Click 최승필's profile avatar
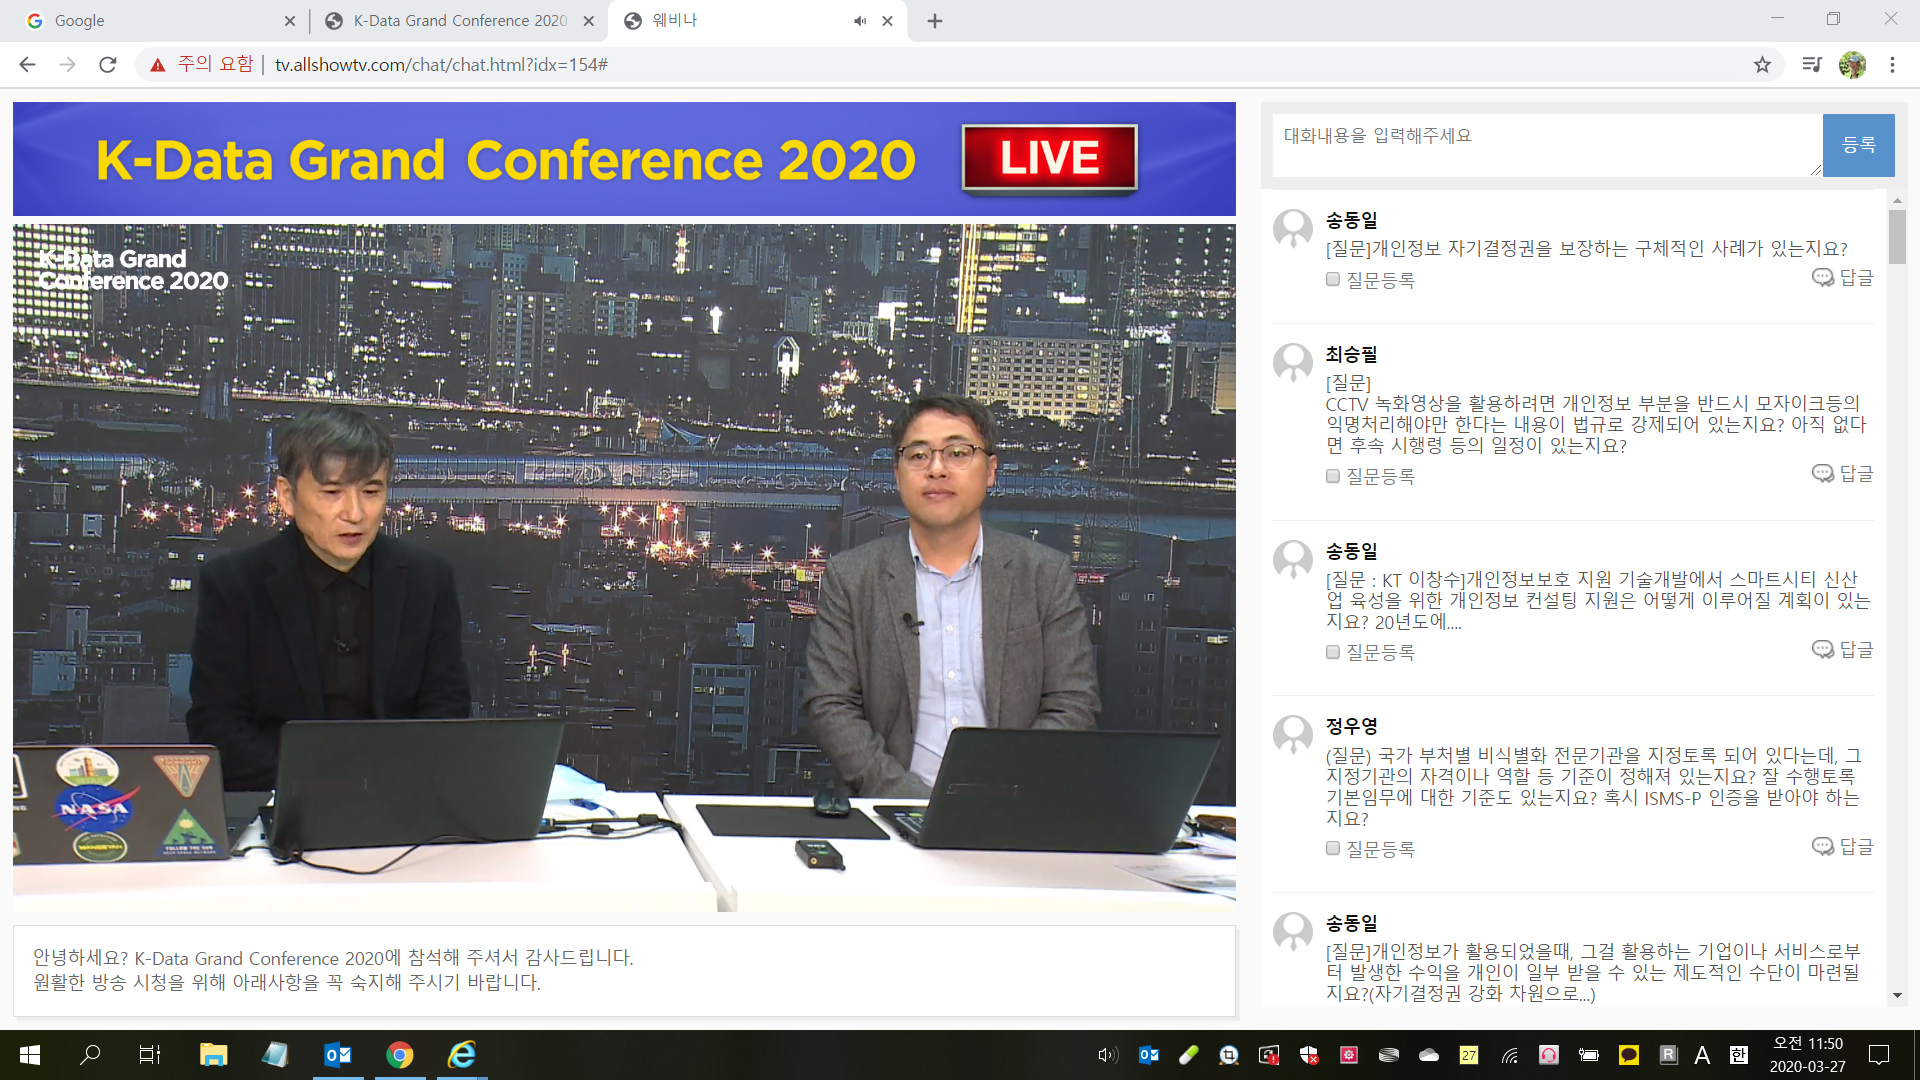Screen dimensions: 1920x1080 click(x=1292, y=363)
